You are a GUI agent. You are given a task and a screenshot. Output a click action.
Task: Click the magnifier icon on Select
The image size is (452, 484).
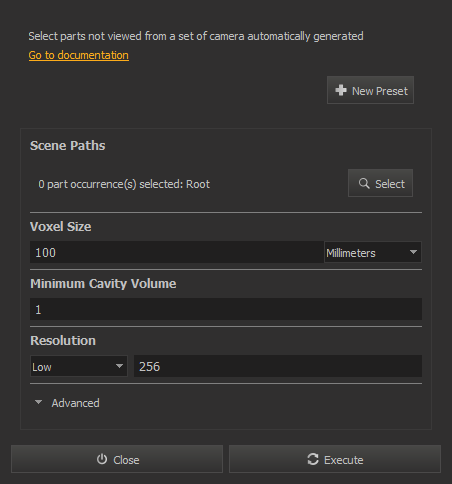364,183
